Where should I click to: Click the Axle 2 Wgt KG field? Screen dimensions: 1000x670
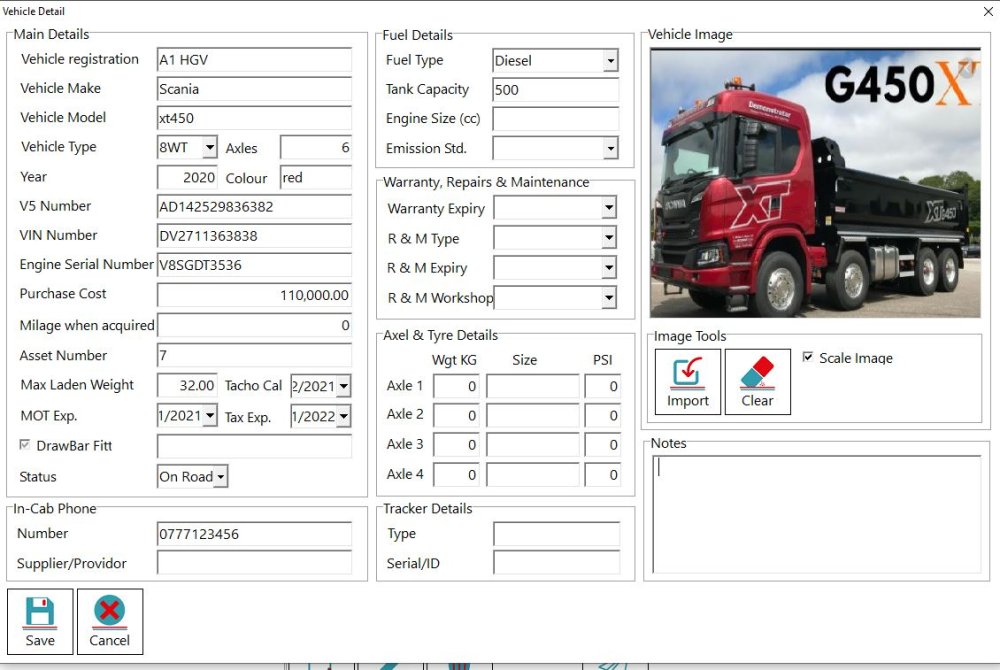pyautogui.click(x=456, y=416)
